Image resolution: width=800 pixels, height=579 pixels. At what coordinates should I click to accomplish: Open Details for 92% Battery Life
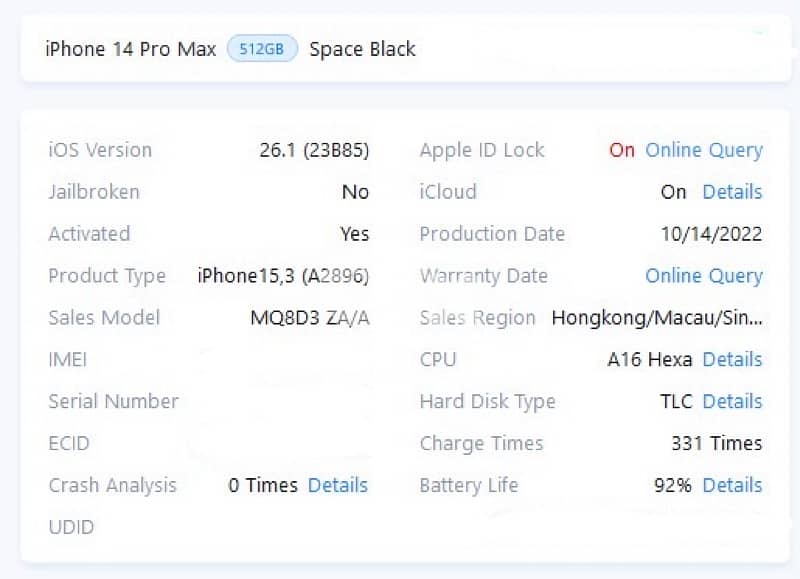(732, 485)
